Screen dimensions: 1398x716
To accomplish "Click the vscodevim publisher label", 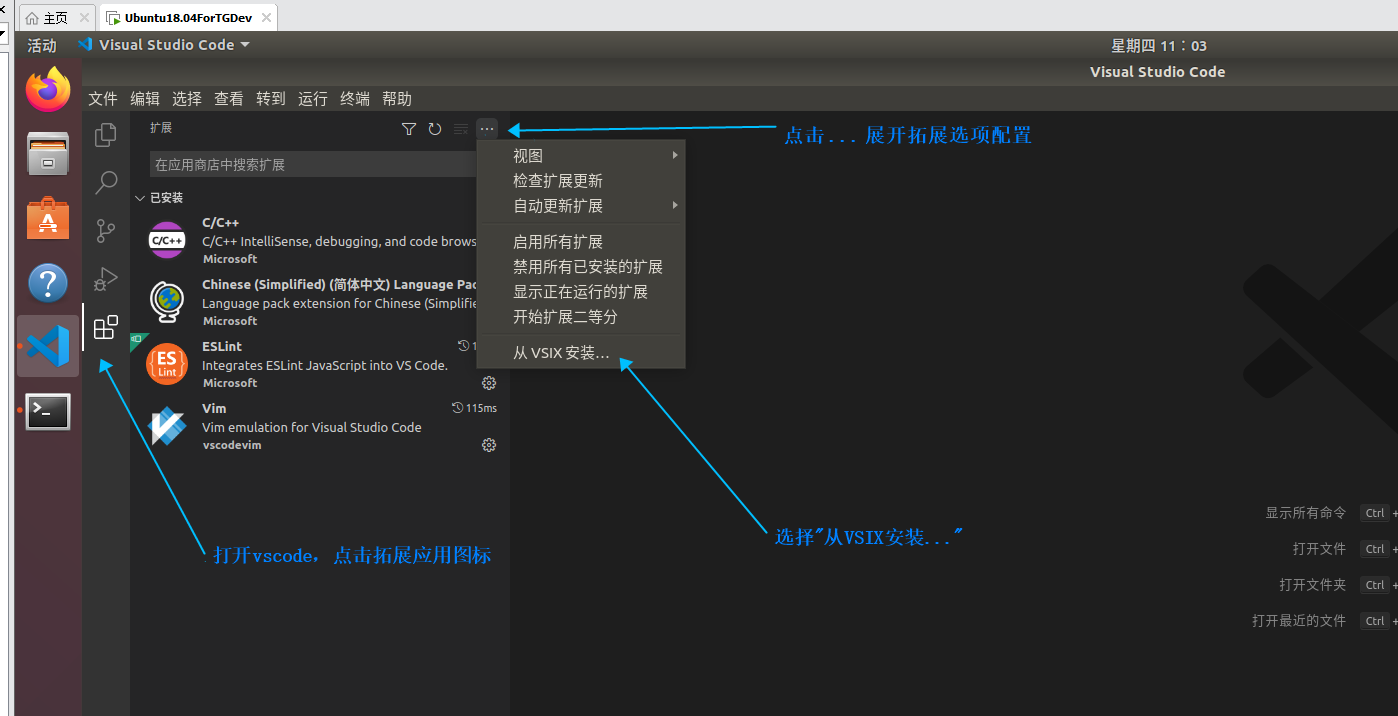I will [x=231, y=445].
